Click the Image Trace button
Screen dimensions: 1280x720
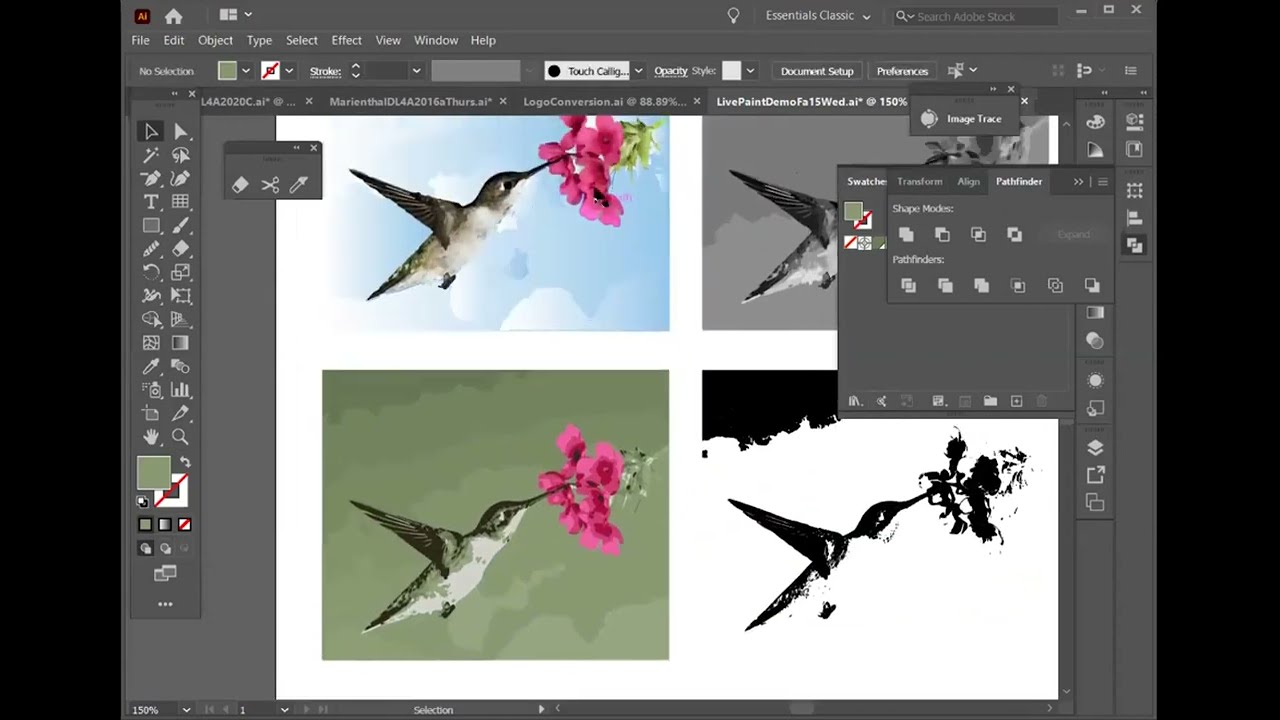pyautogui.click(x=963, y=119)
